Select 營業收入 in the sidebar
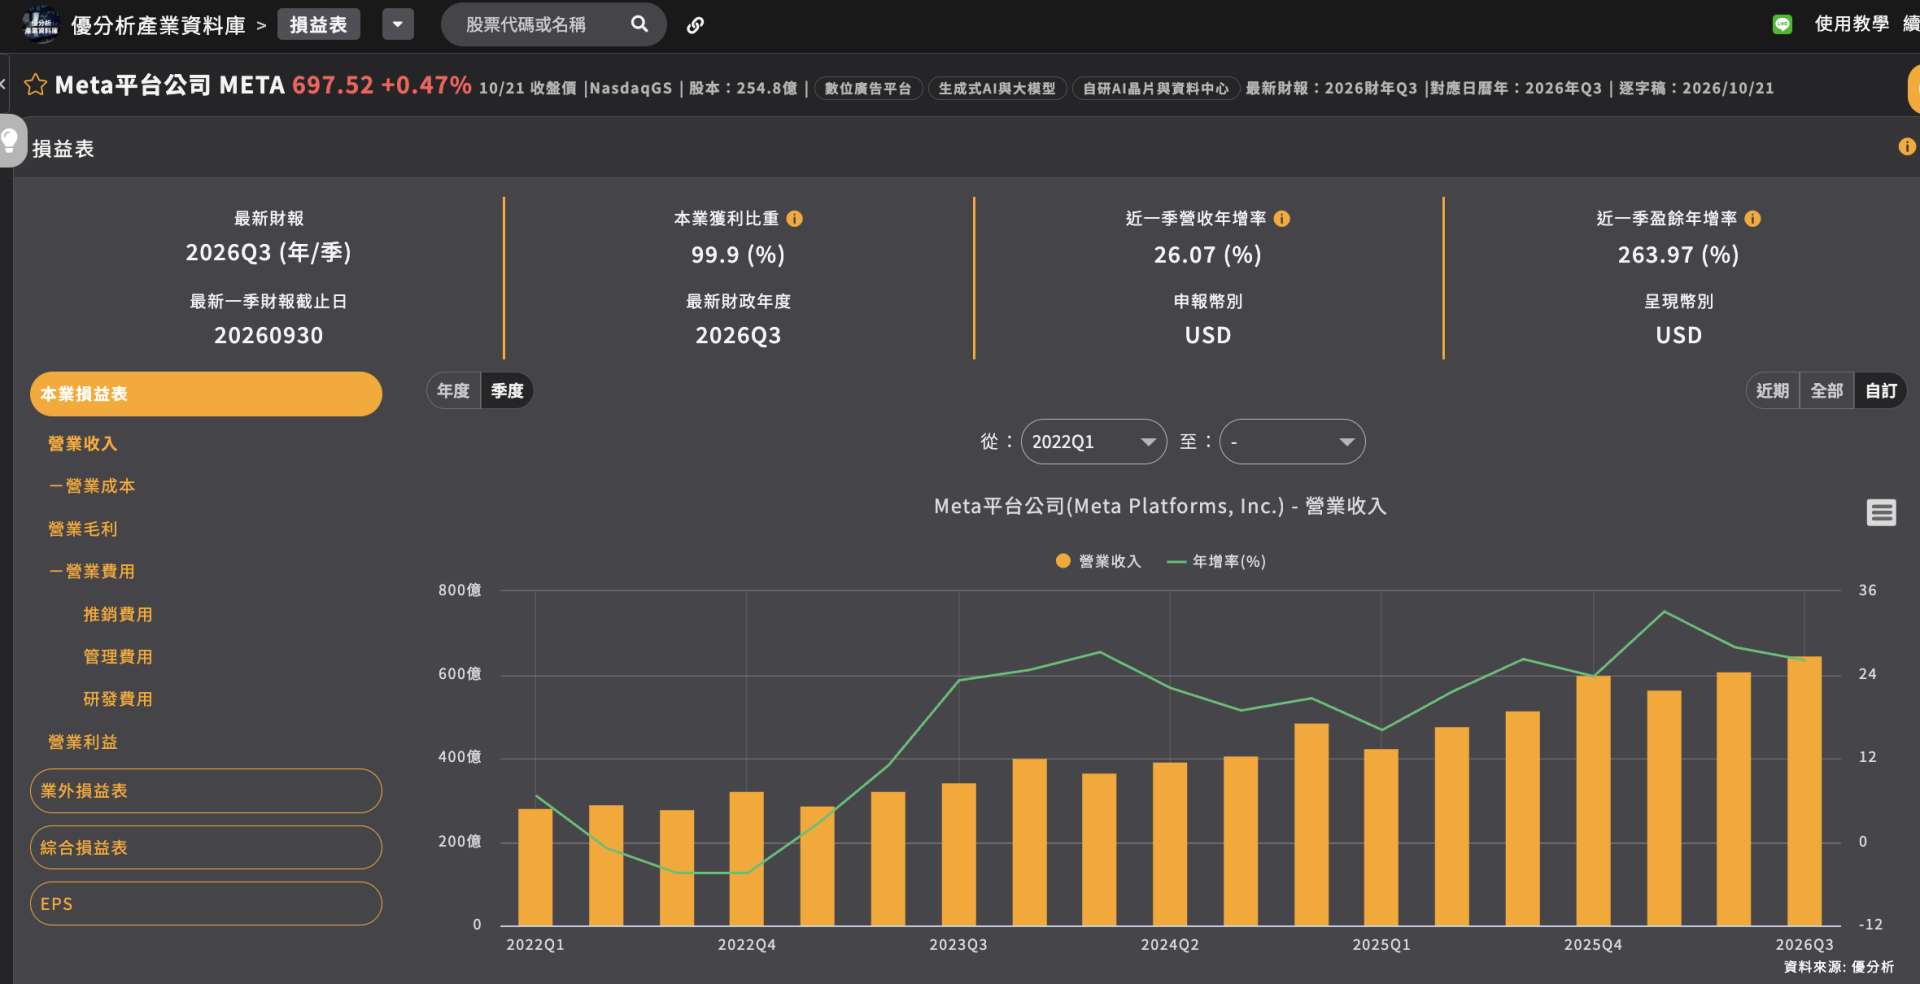Image resolution: width=1920 pixels, height=984 pixels. click(83, 444)
